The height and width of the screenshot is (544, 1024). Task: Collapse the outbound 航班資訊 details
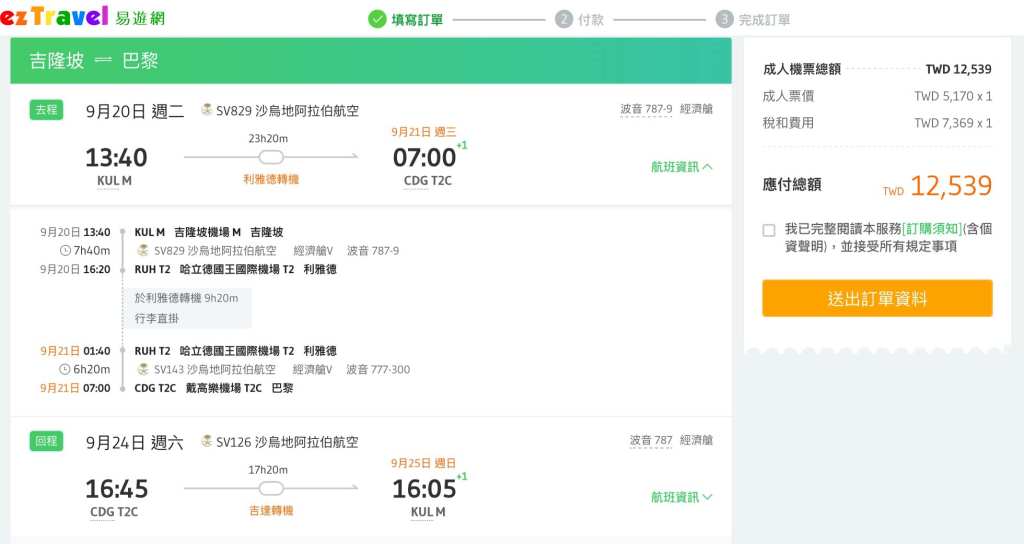681,167
